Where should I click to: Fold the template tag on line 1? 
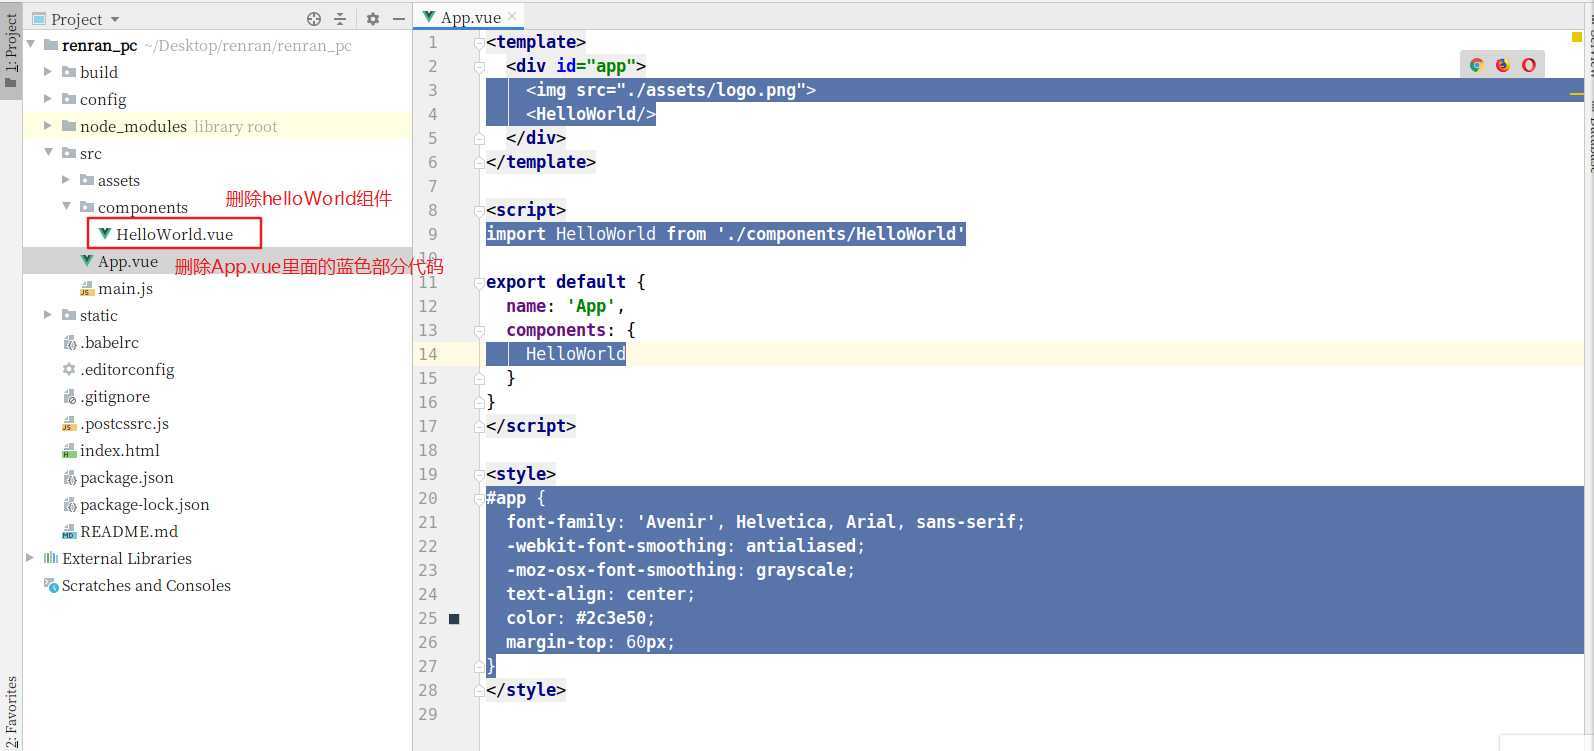(x=480, y=43)
